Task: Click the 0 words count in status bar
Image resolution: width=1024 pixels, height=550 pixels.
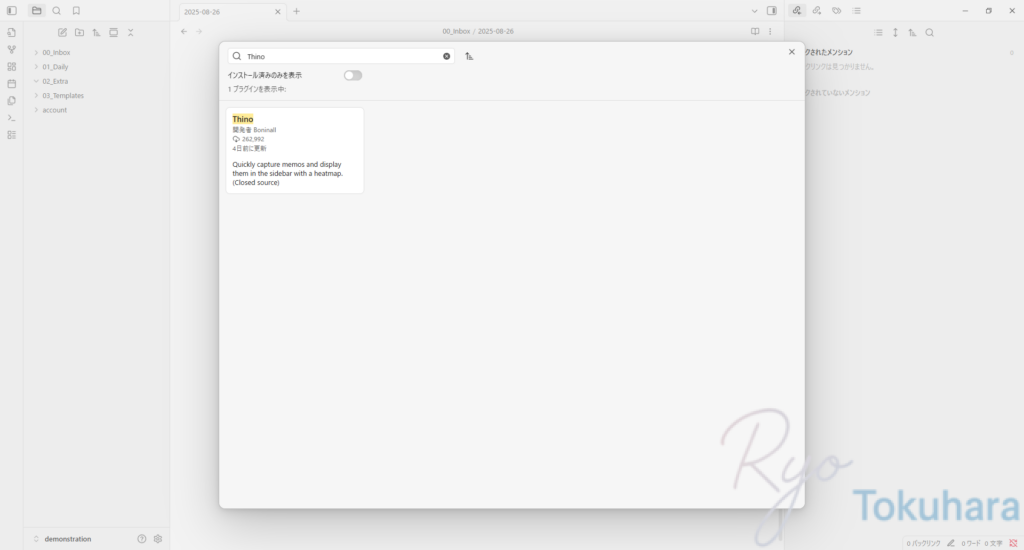Action: [x=970, y=543]
